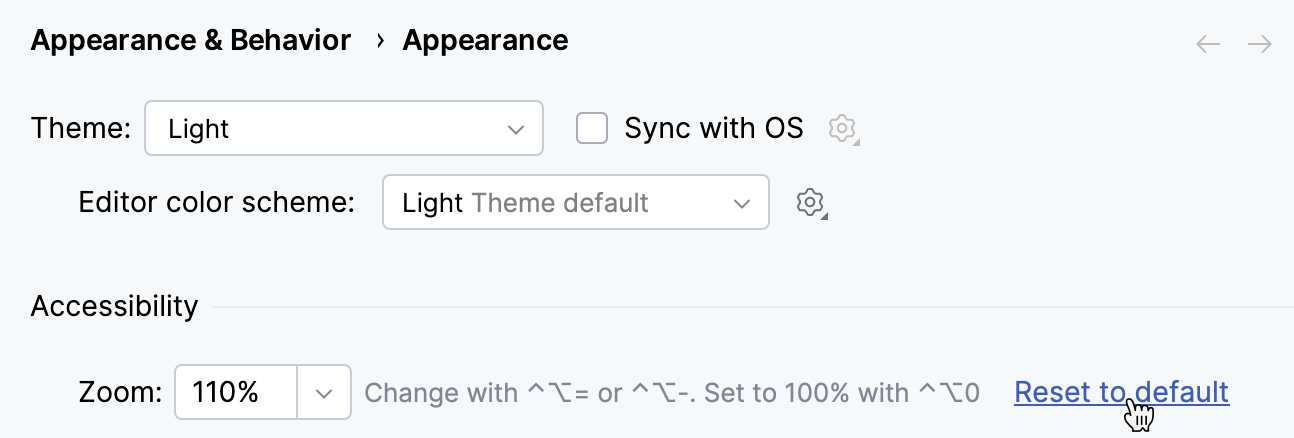Image resolution: width=1294 pixels, height=438 pixels.
Task: Click the Theme label
Action: 81,128
